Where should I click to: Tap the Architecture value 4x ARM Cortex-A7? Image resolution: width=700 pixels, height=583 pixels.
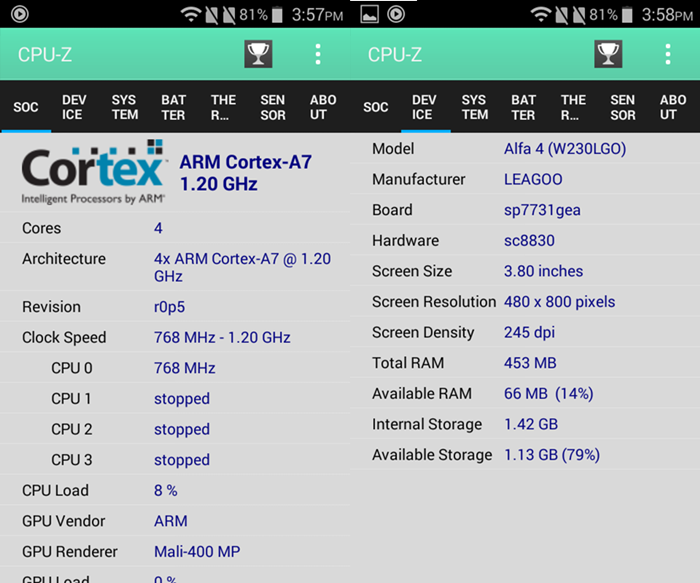(x=242, y=267)
